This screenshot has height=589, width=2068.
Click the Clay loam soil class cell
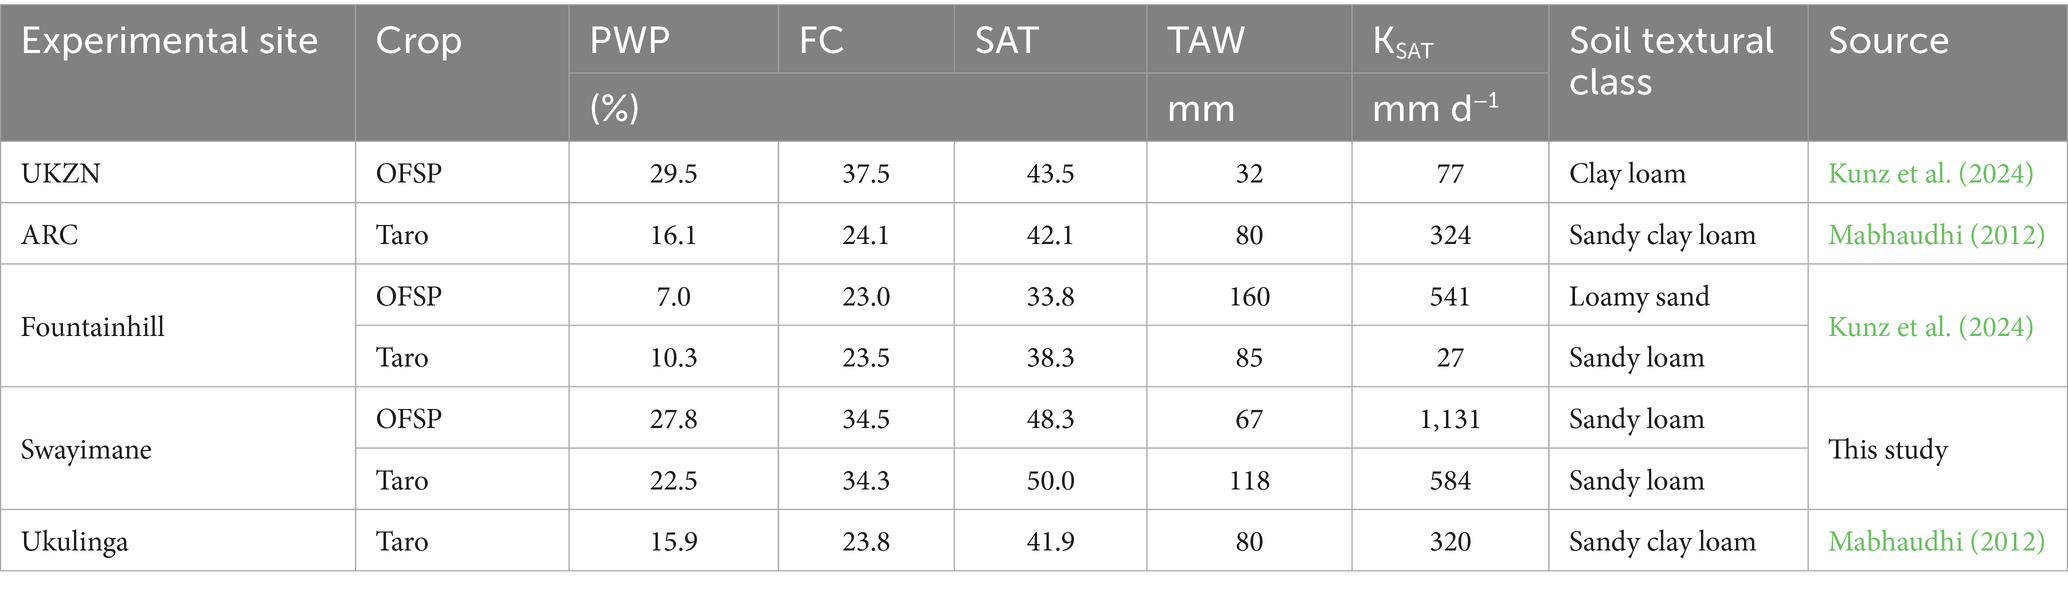pyautogui.click(x=1627, y=174)
